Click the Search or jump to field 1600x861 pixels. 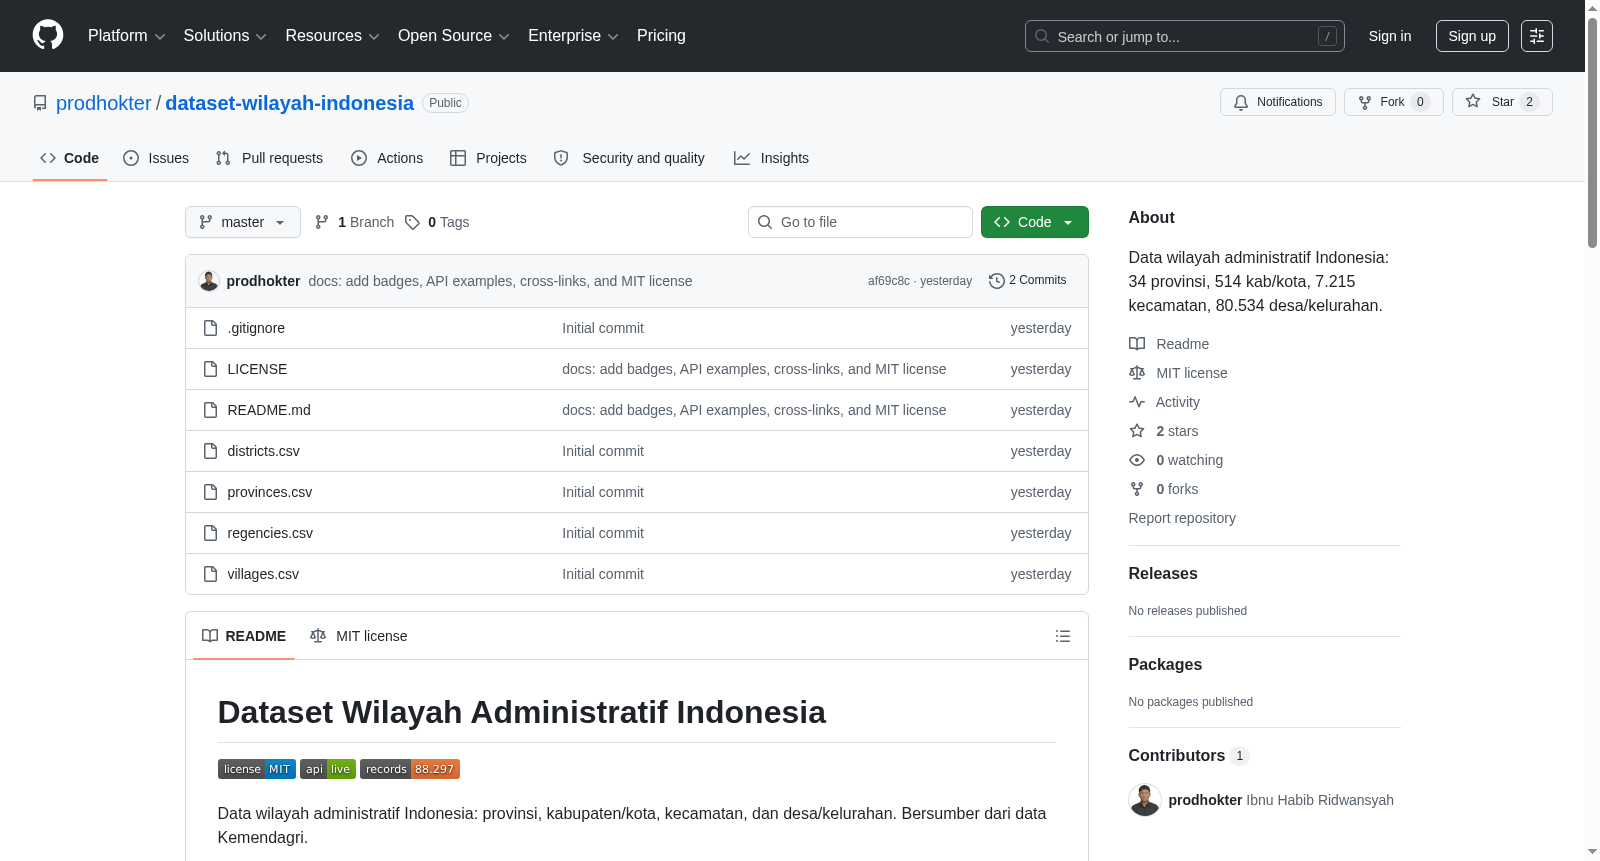pyautogui.click(x=1185, y=36)
